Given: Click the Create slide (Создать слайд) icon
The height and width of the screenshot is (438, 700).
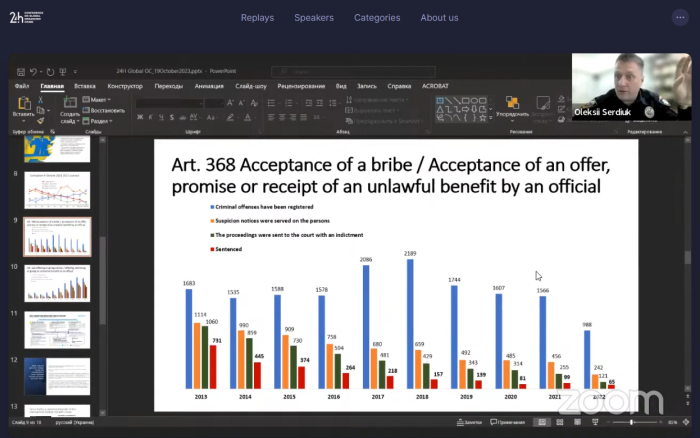Looking at the screenshot, I should pyautogui.click(x=69, y=104).
